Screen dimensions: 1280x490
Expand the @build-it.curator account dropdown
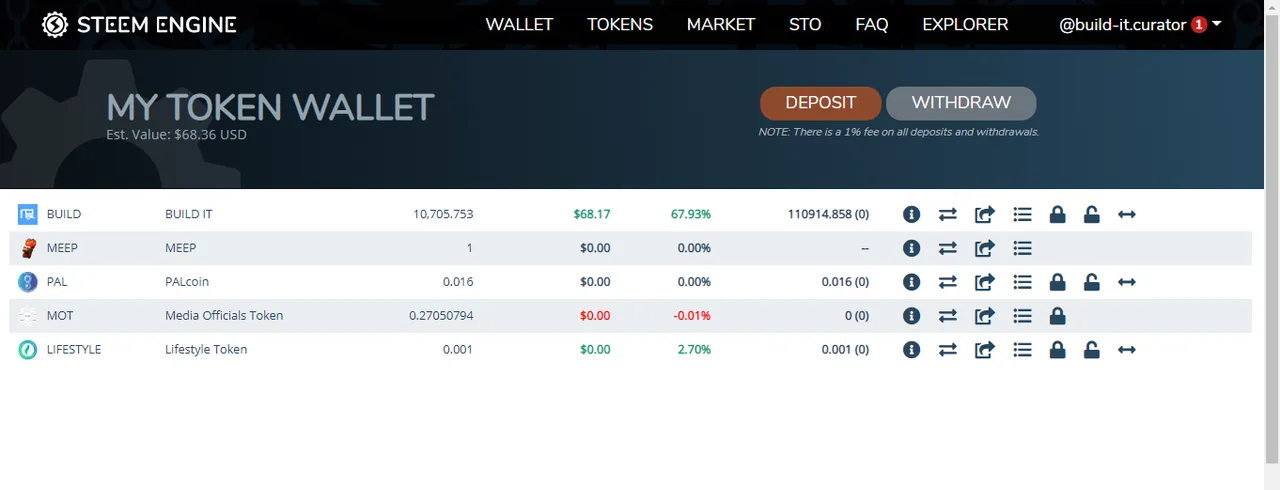point(1140,24)
